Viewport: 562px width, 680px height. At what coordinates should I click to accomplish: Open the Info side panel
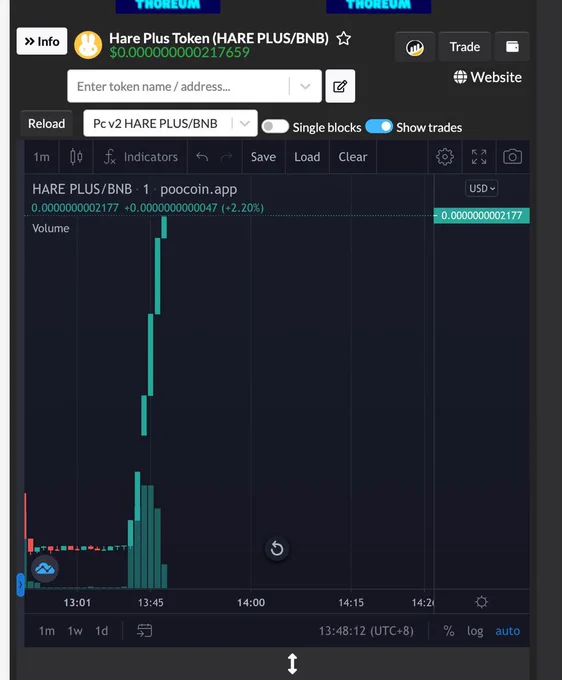pos(42,41)
